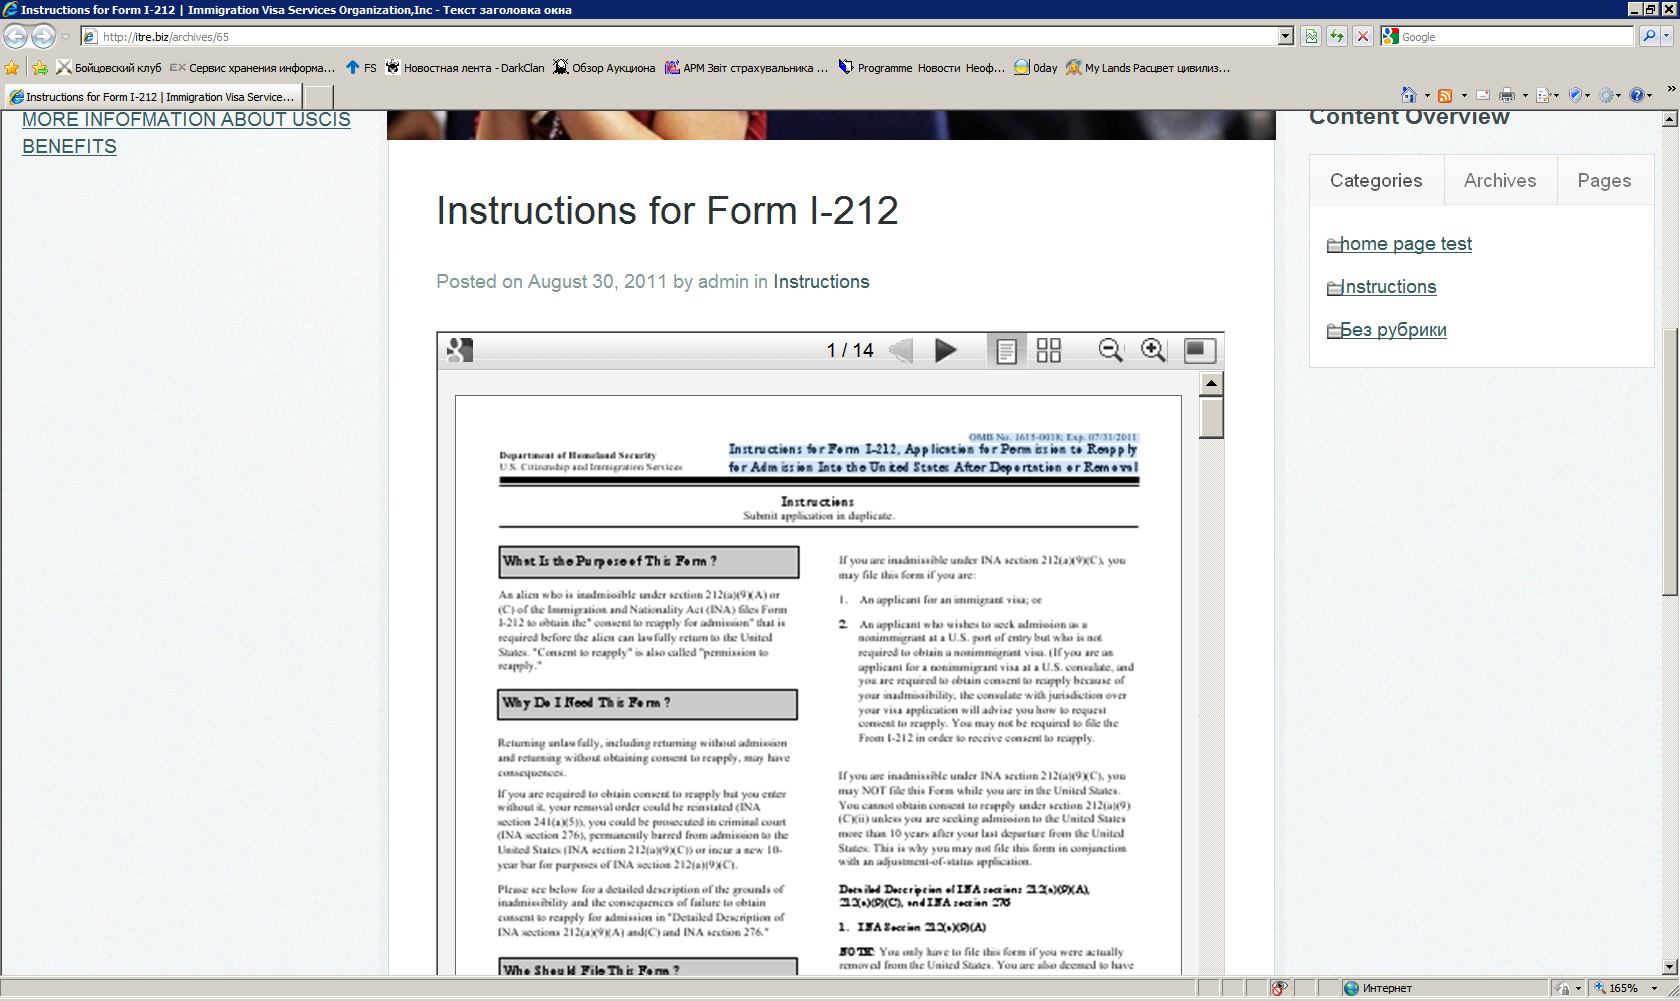This screenshot has height=1001, width=1680.
Task: Open the Instructions category link in post meta
Action: coord(821,282)
